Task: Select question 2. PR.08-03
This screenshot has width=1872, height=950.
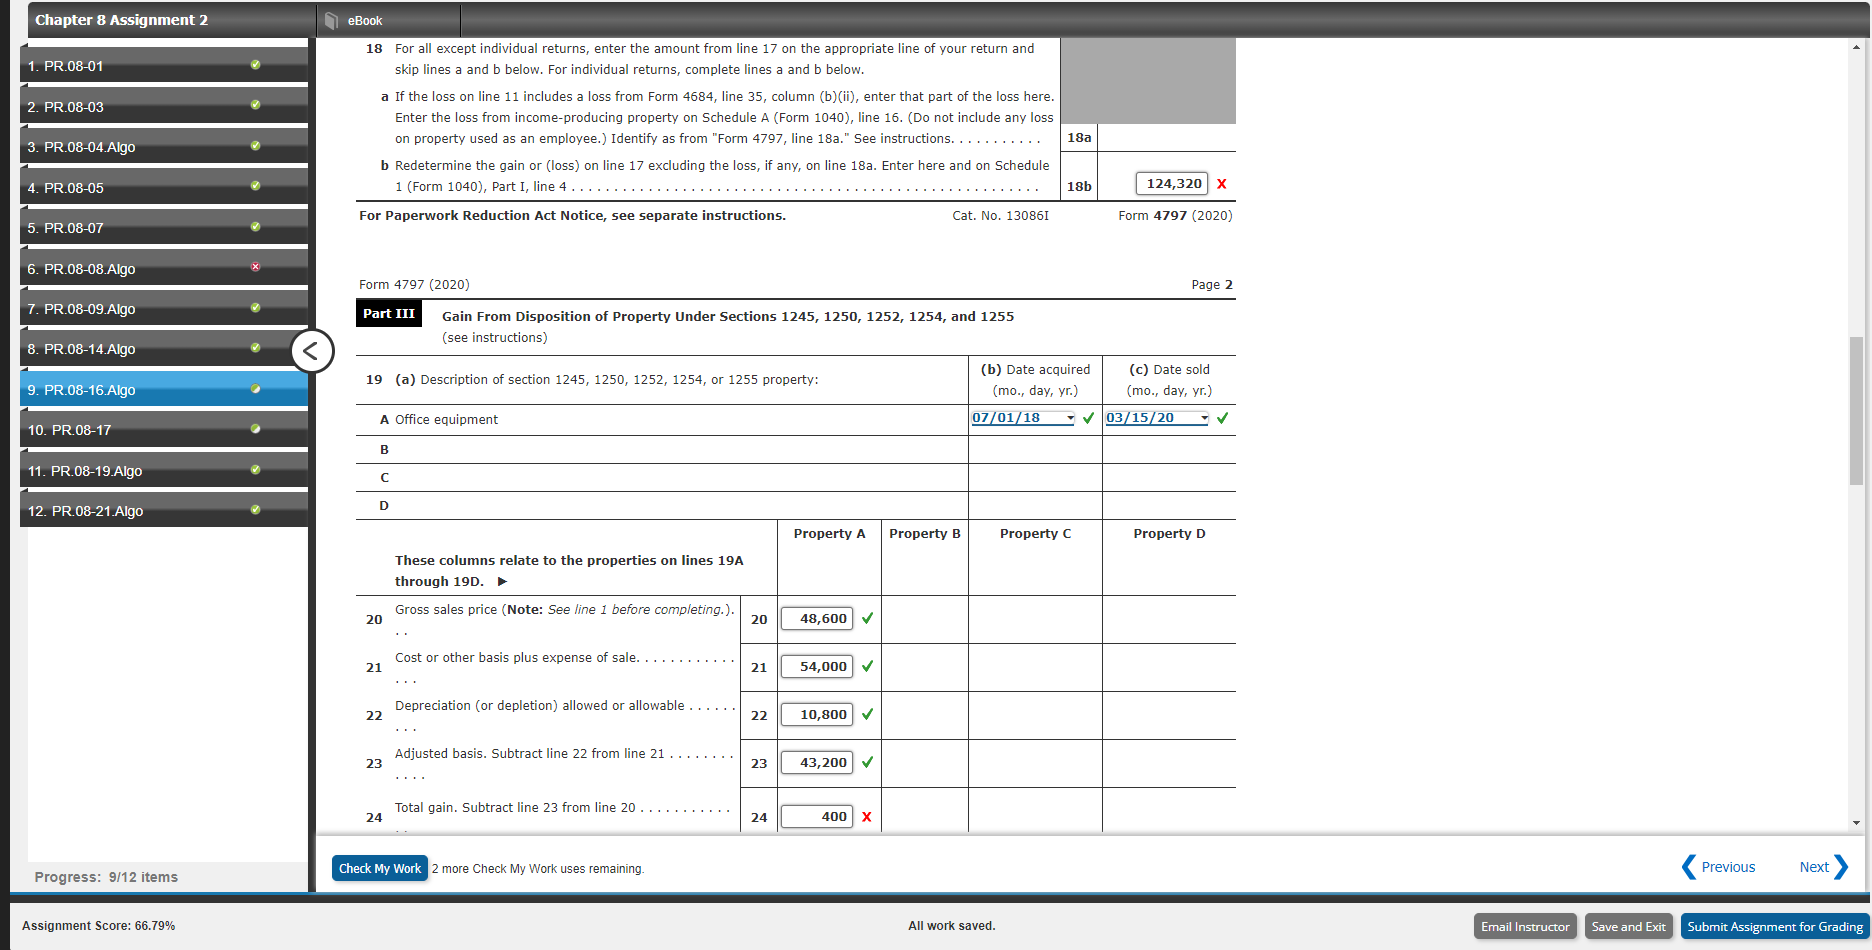Action: pos(164,106)
